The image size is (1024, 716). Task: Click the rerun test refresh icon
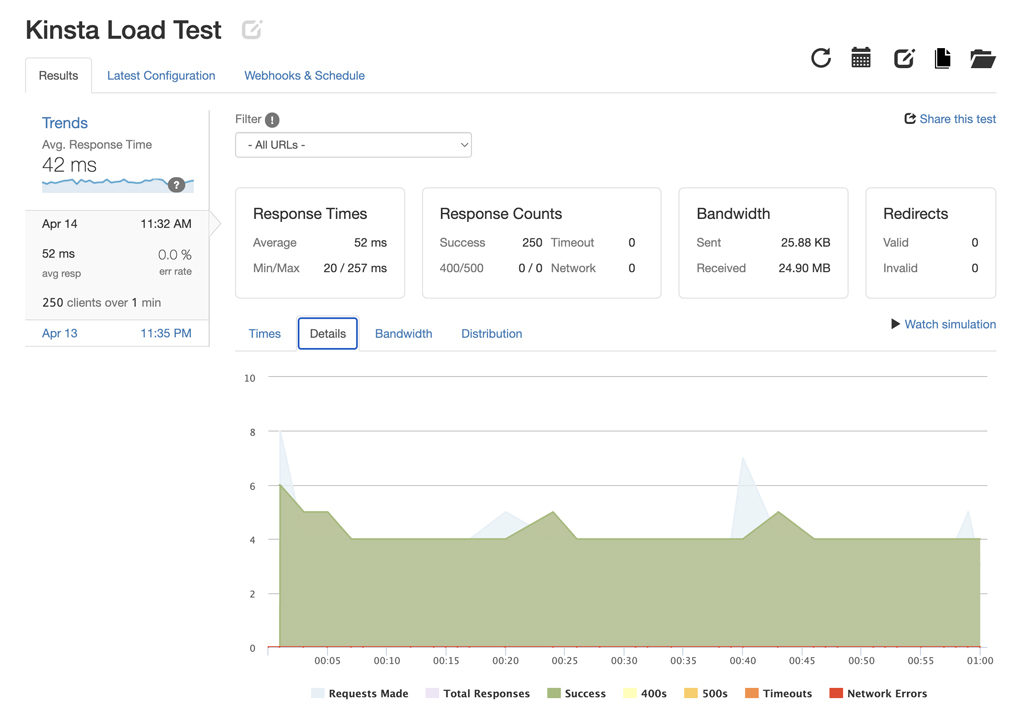tap(821, 58)
